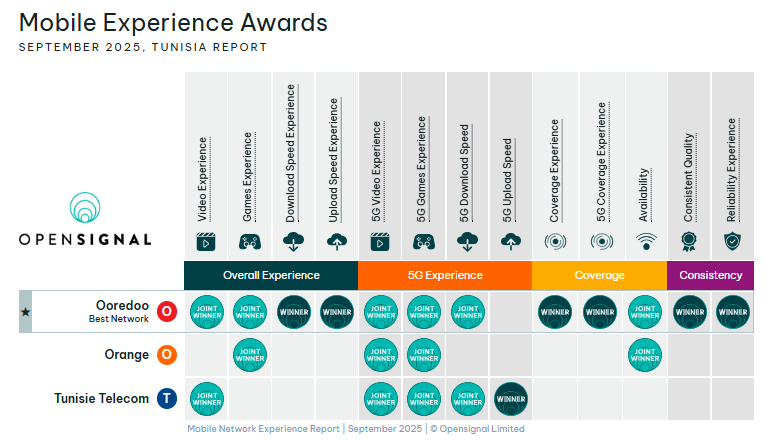Click the 5G Coverage Experience signal icon

(602, 242)
